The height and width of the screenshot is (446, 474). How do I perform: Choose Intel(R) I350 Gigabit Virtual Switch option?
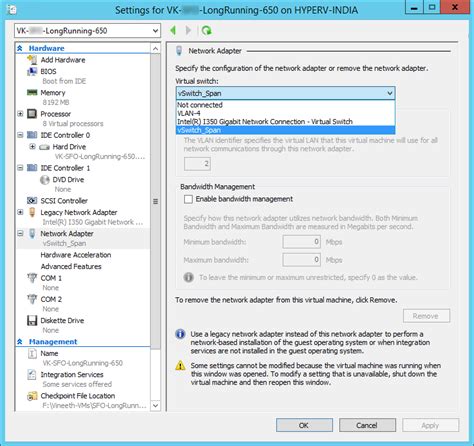point(285,122)
